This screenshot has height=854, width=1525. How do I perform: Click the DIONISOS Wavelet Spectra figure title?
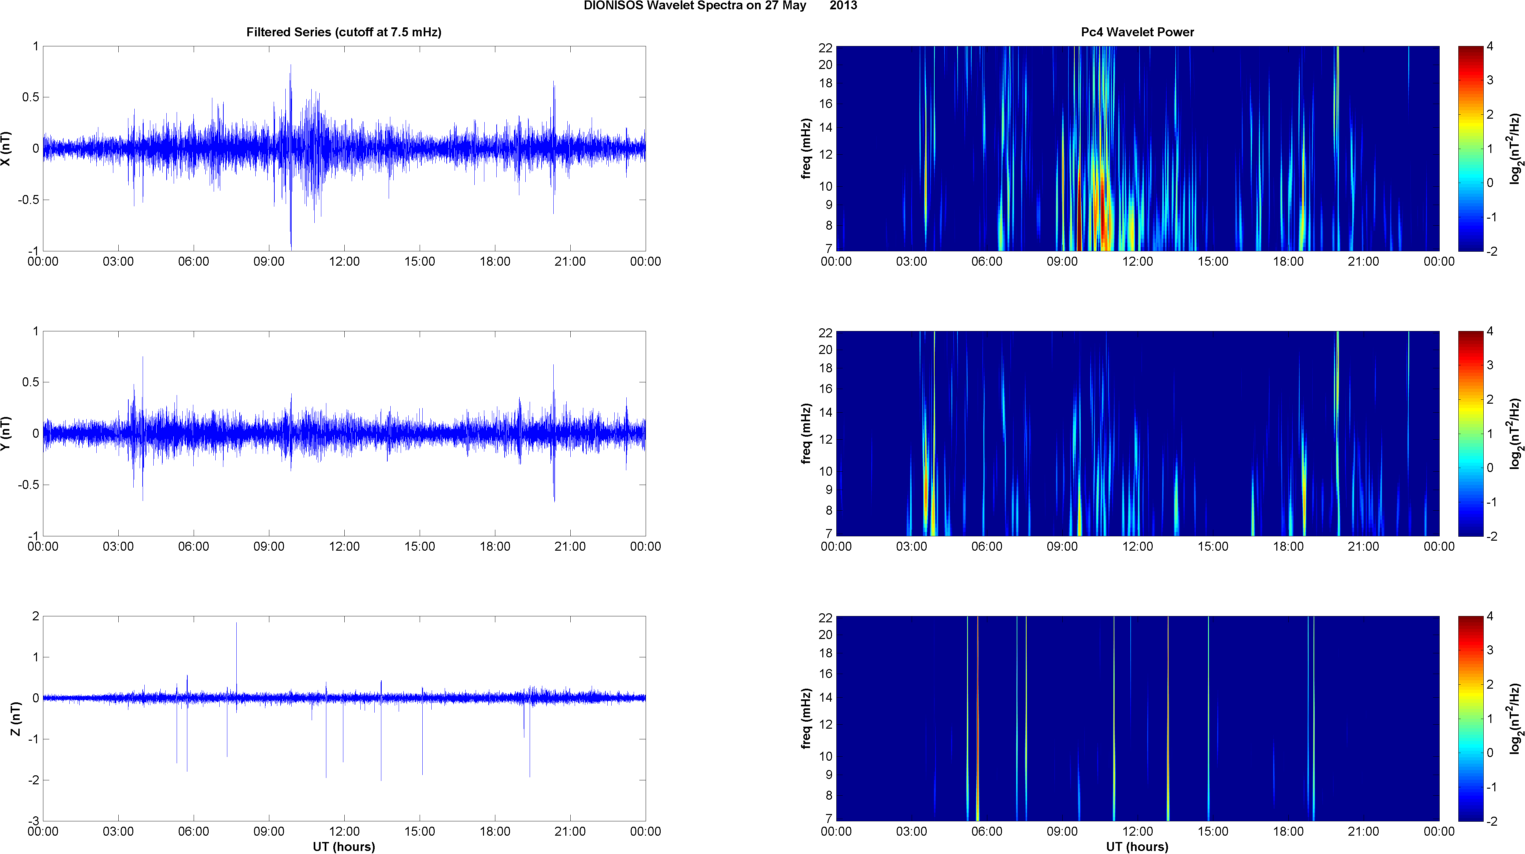tap(720, 6)
